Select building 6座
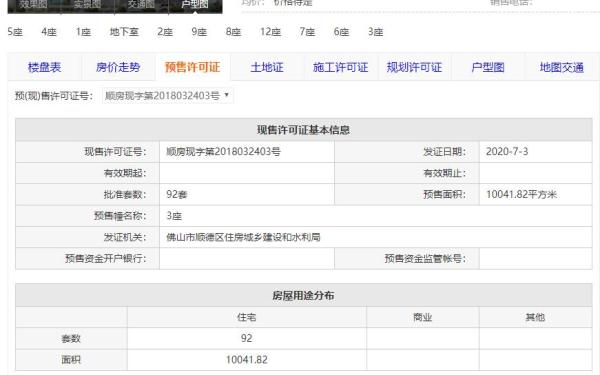The height and width of the screenshot is (375, 600). [x=341, y=32]
